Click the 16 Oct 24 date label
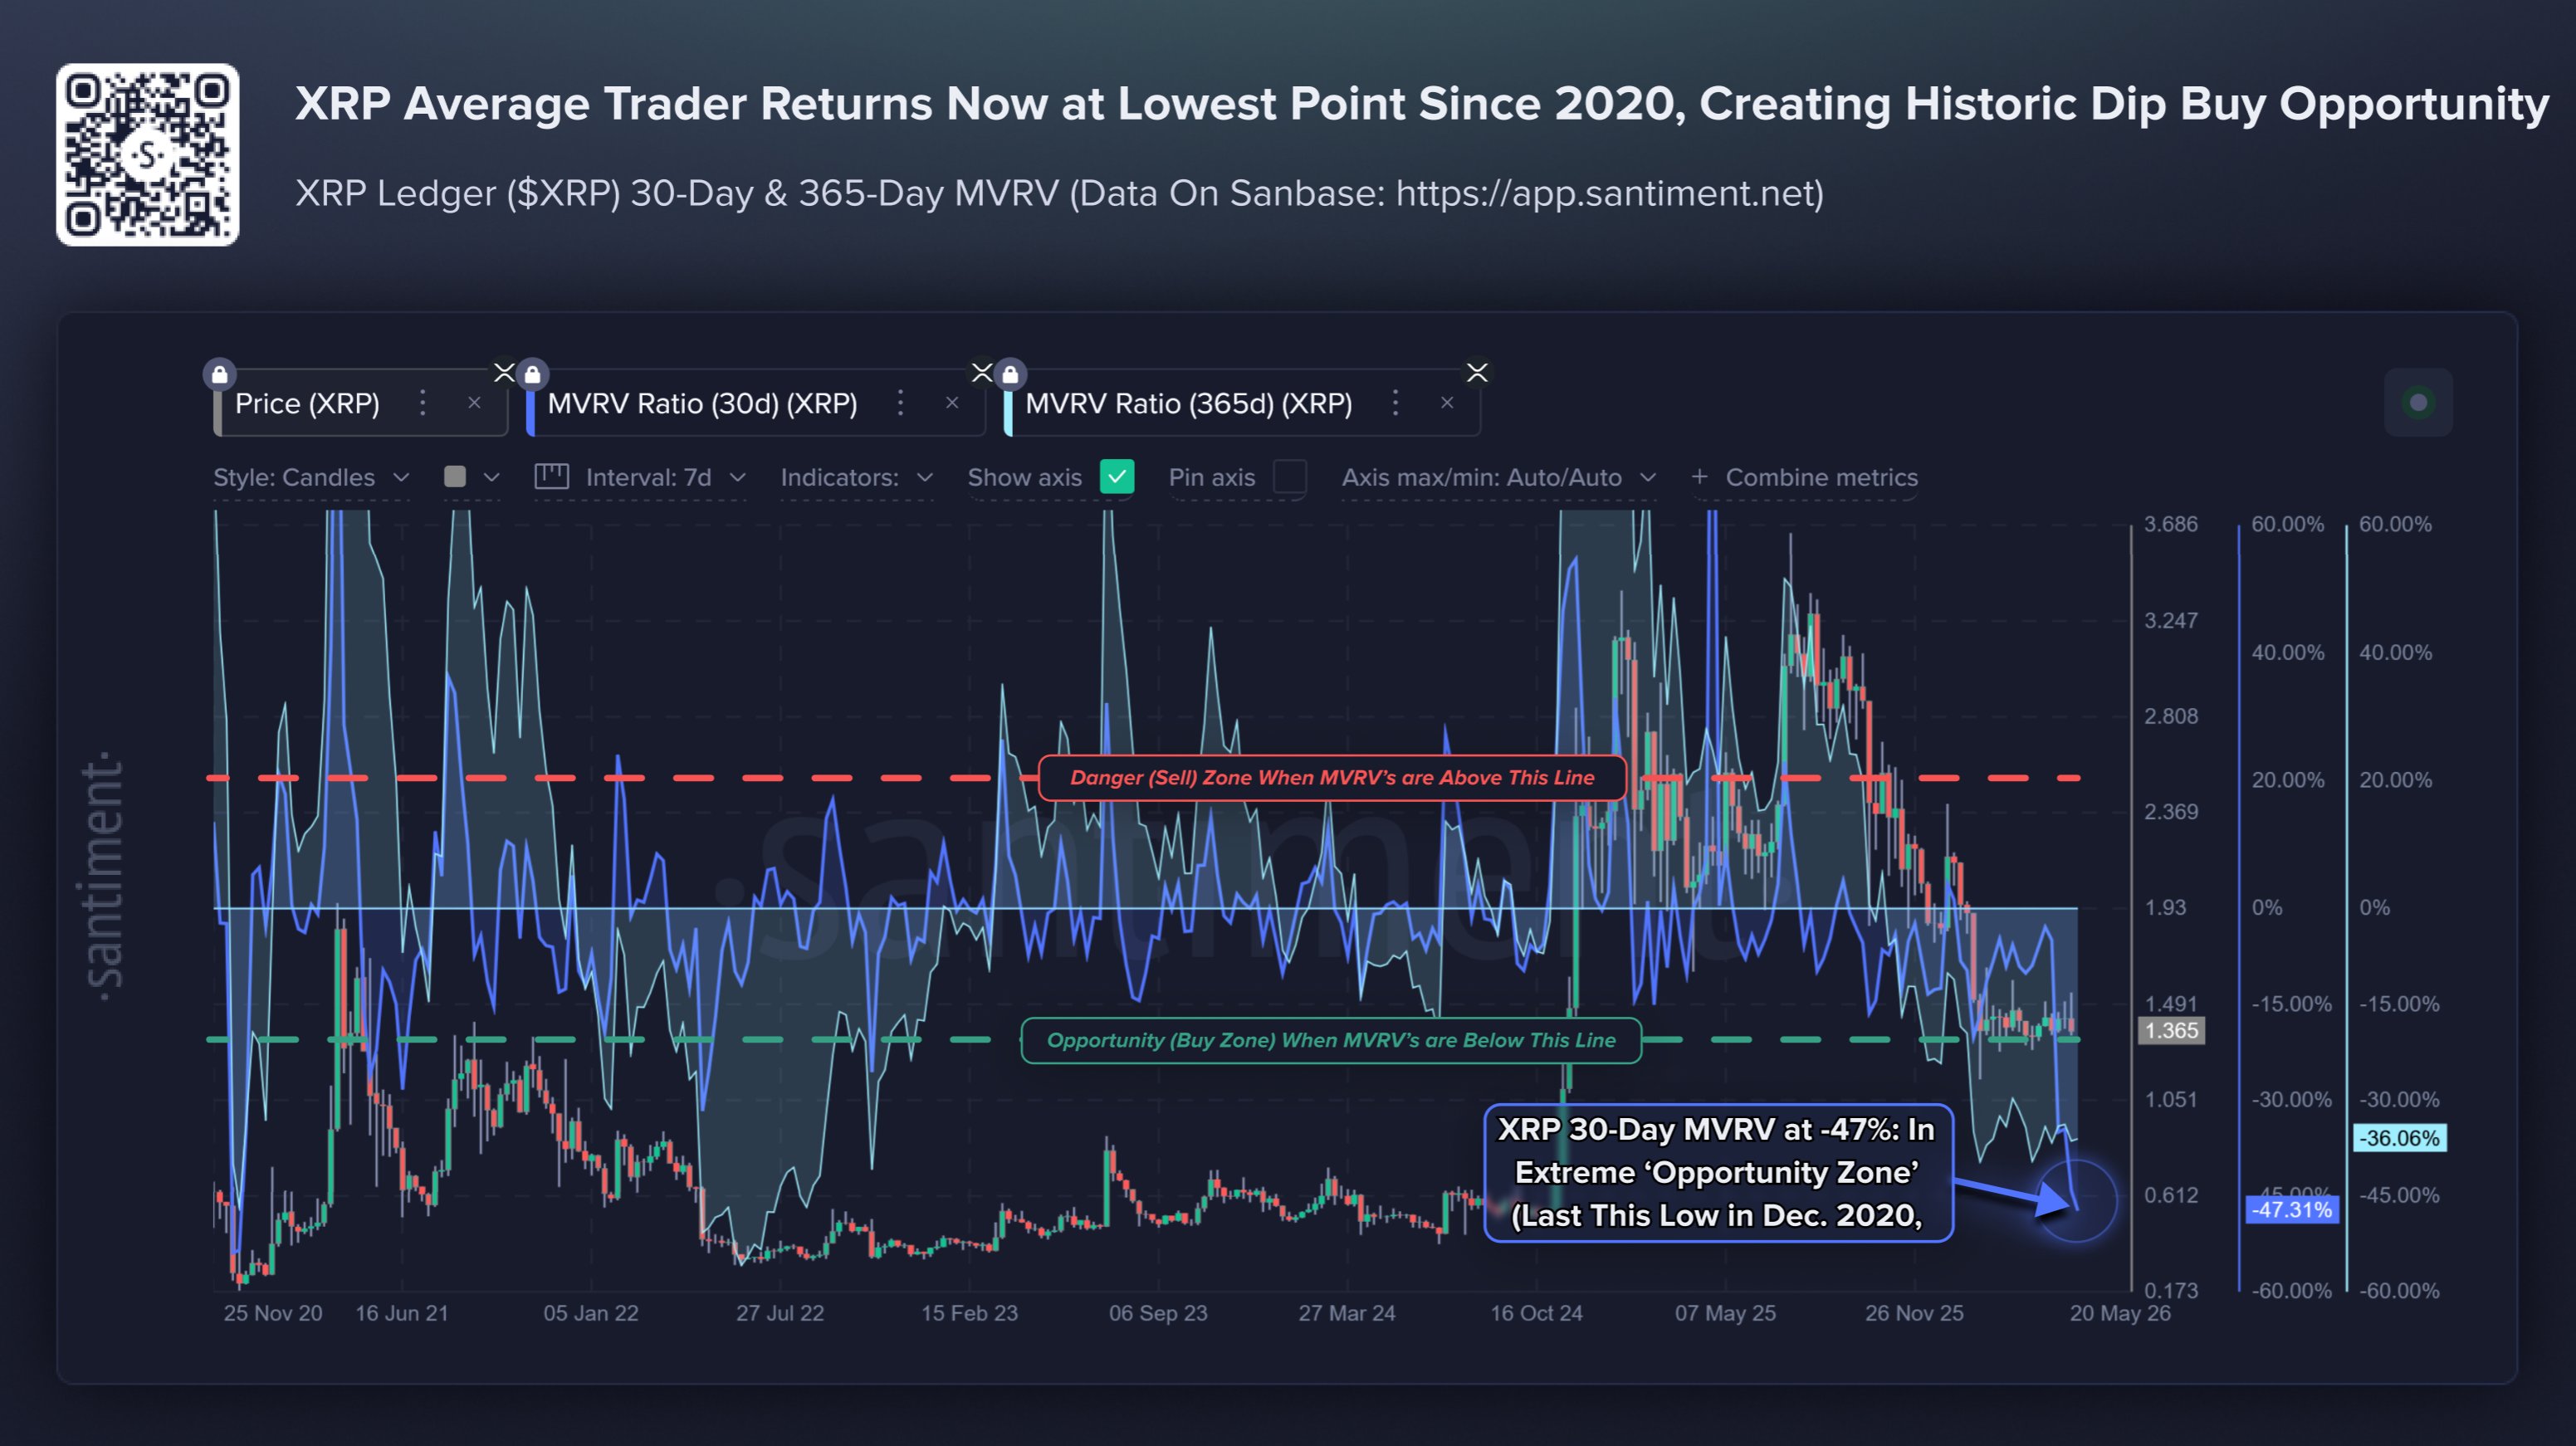Screen dimensions: 2576x1446 (x=1536, y=1313)
